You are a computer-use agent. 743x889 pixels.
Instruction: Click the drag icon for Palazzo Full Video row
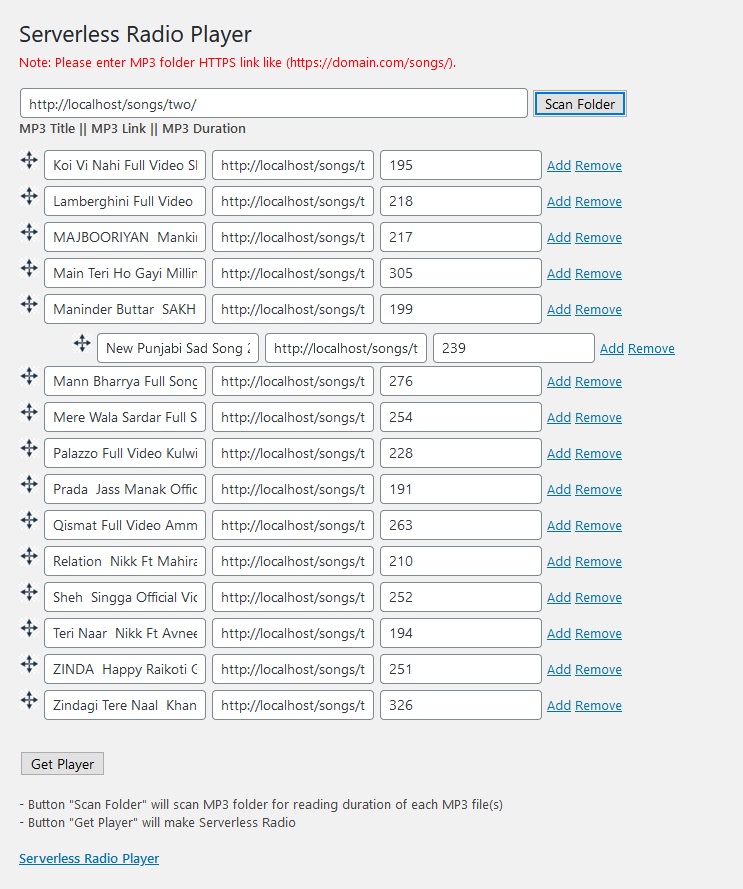(29, 449)
